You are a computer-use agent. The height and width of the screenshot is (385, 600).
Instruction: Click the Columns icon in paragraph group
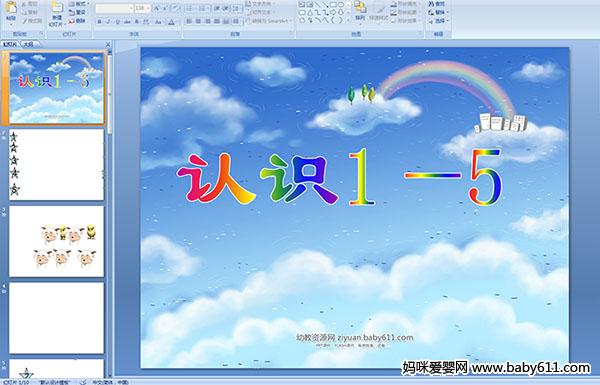click(x=236, y=22)
